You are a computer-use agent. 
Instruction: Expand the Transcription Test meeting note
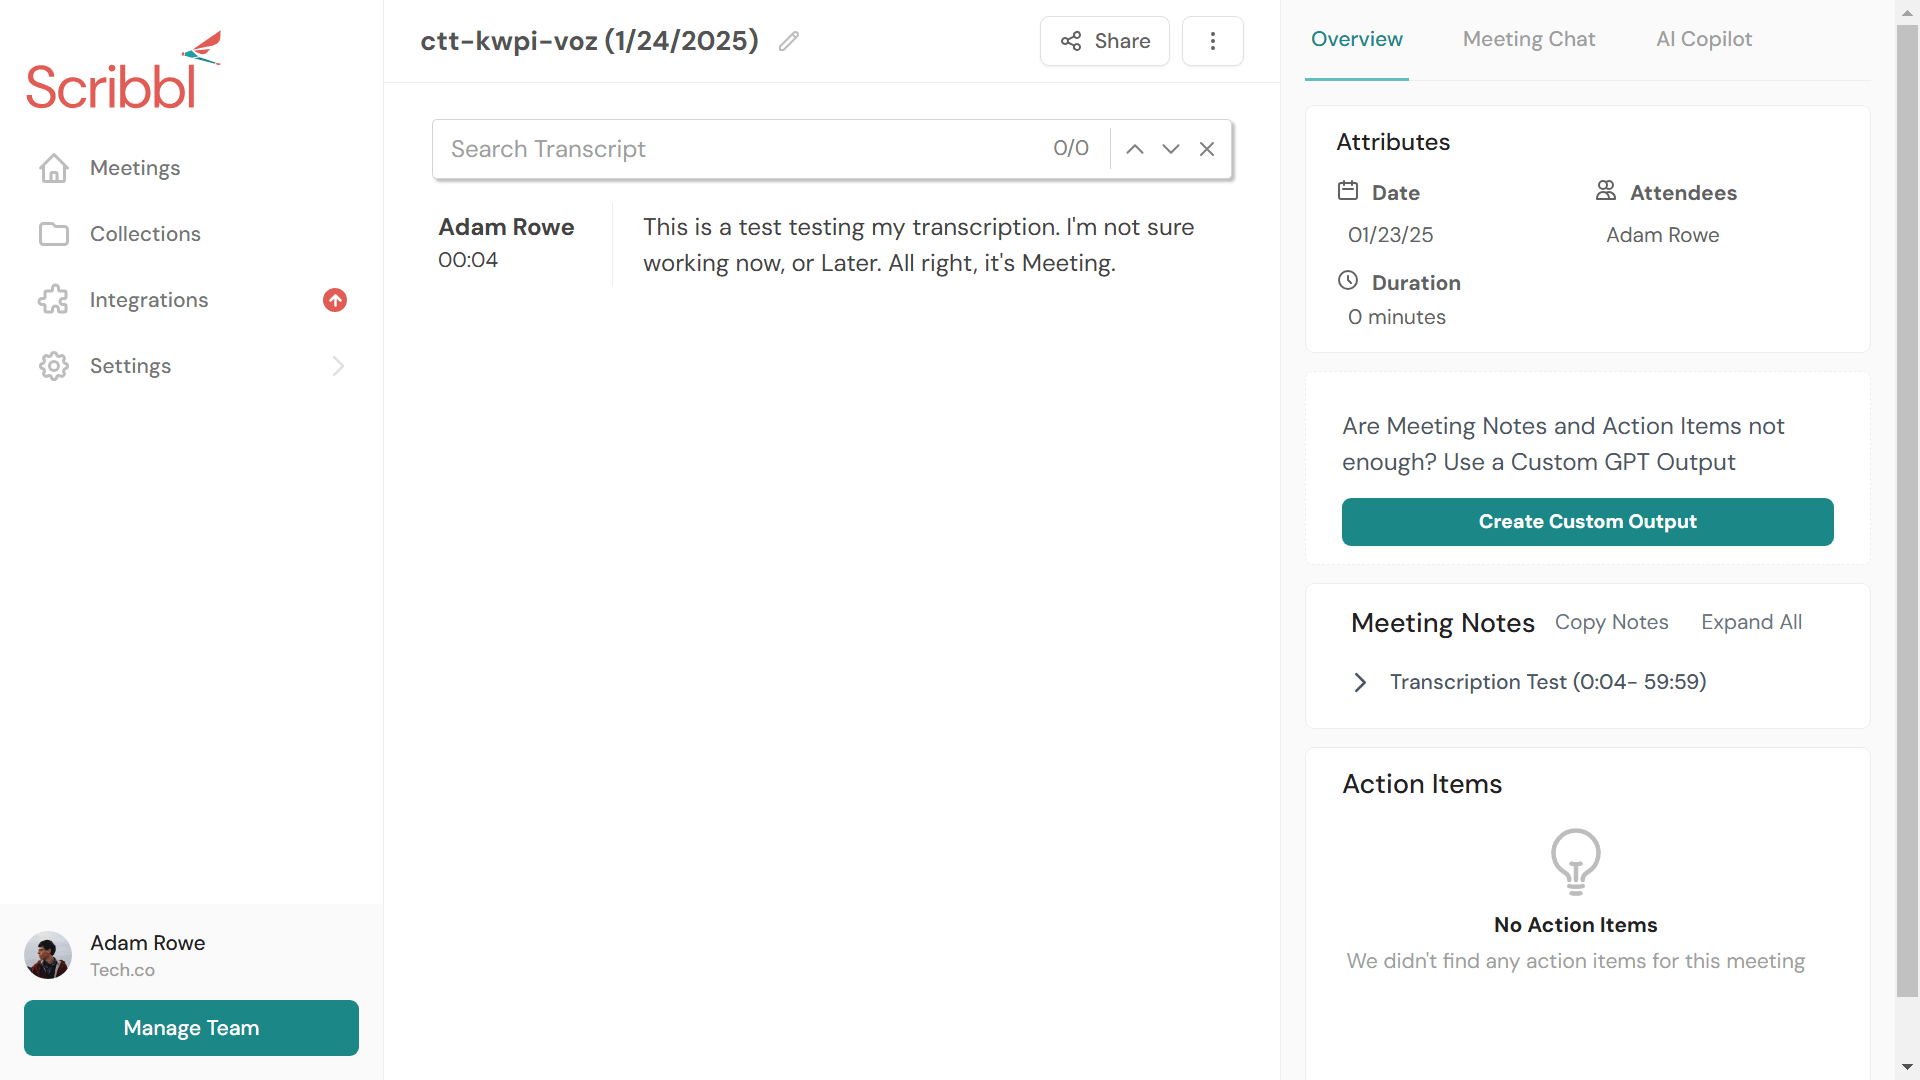pyautogui.click(x=1362, y=682)
